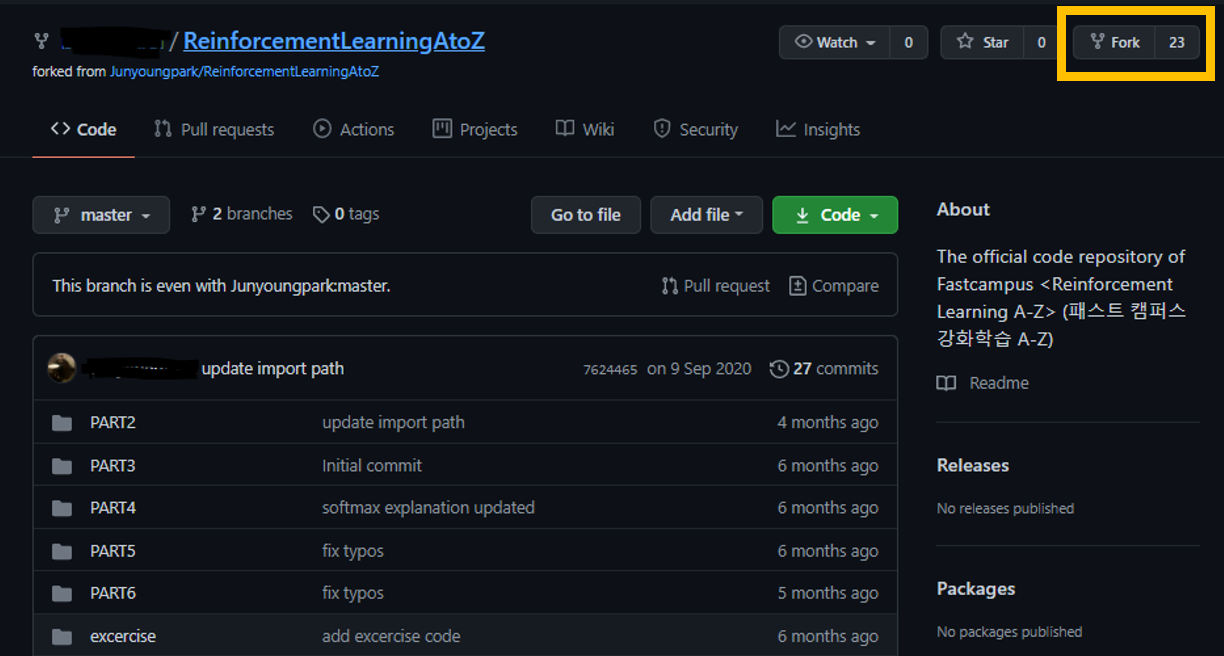Open commit hash 7624465
This screenshot has height=656, width=1224.
[x=610, y=369]
